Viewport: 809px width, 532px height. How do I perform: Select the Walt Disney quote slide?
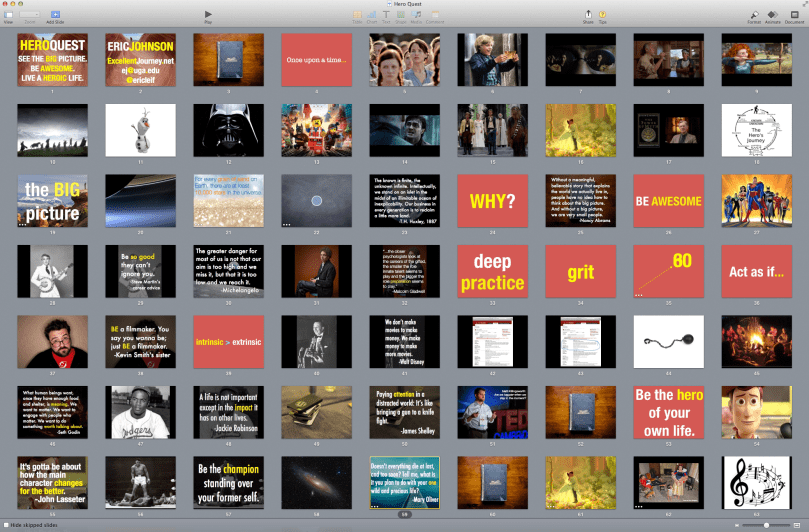[404, 342]
